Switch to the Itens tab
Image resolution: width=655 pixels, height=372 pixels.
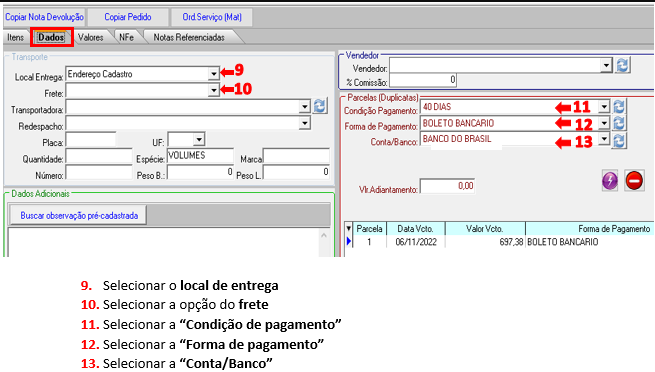point(15,37)
